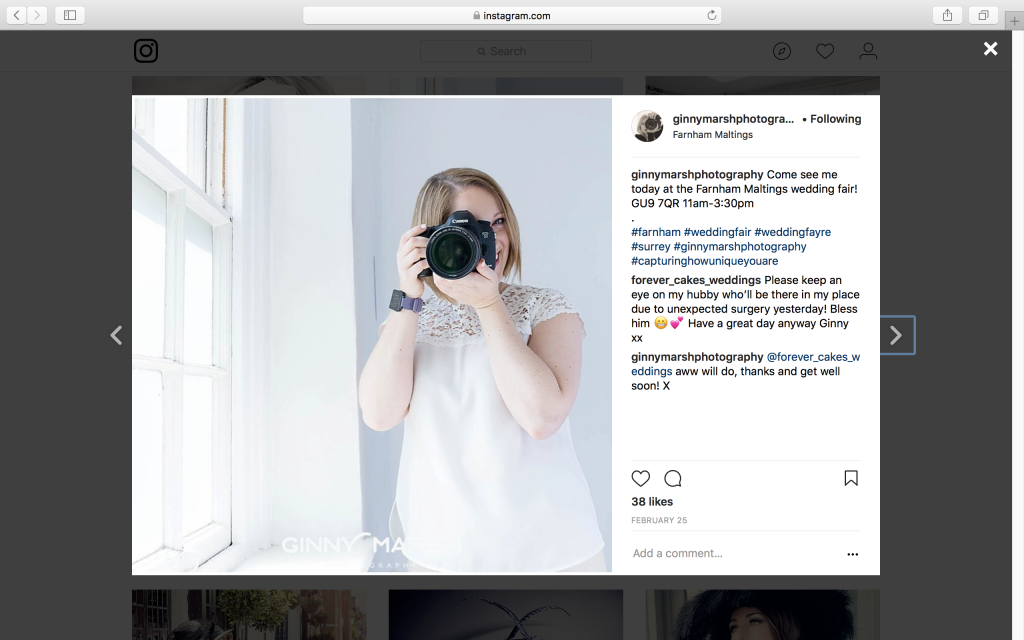Open Safari share button

click(947, 15)
